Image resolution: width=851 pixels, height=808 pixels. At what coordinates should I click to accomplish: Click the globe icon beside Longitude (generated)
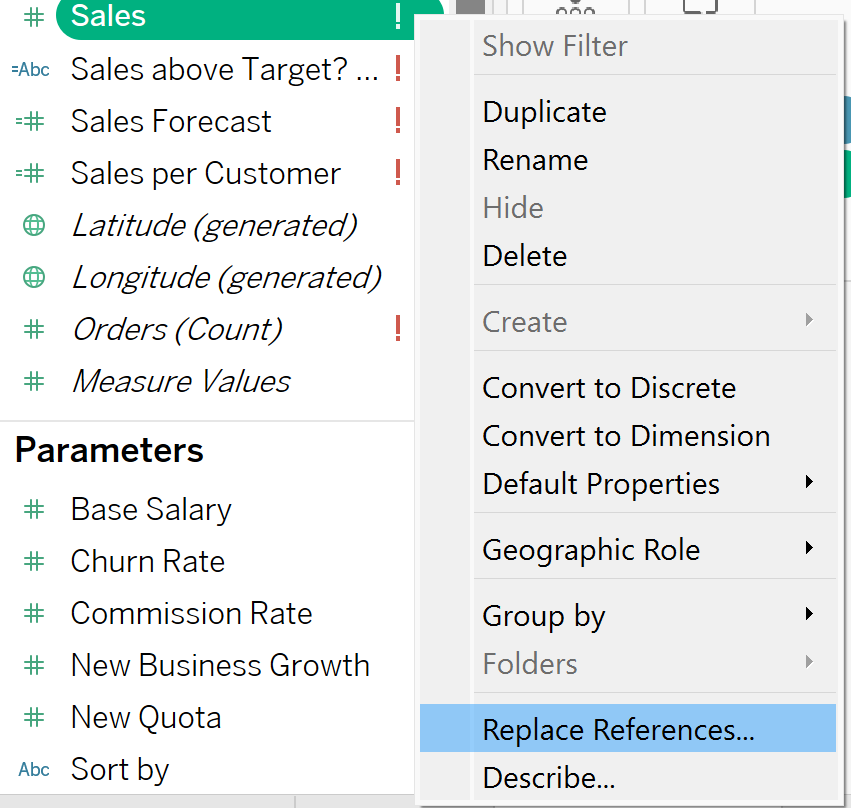(34, 278)
